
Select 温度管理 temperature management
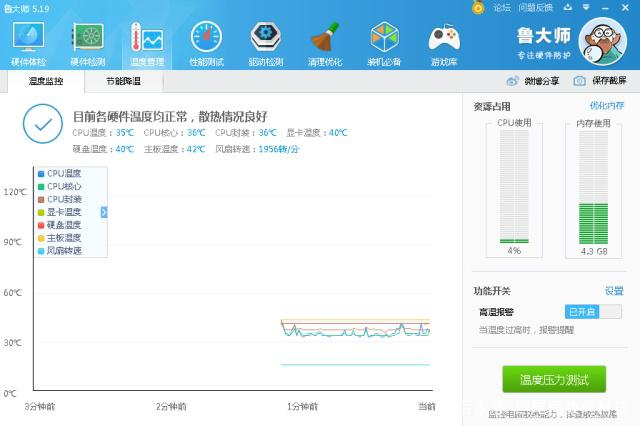click(x=147, y=44)
